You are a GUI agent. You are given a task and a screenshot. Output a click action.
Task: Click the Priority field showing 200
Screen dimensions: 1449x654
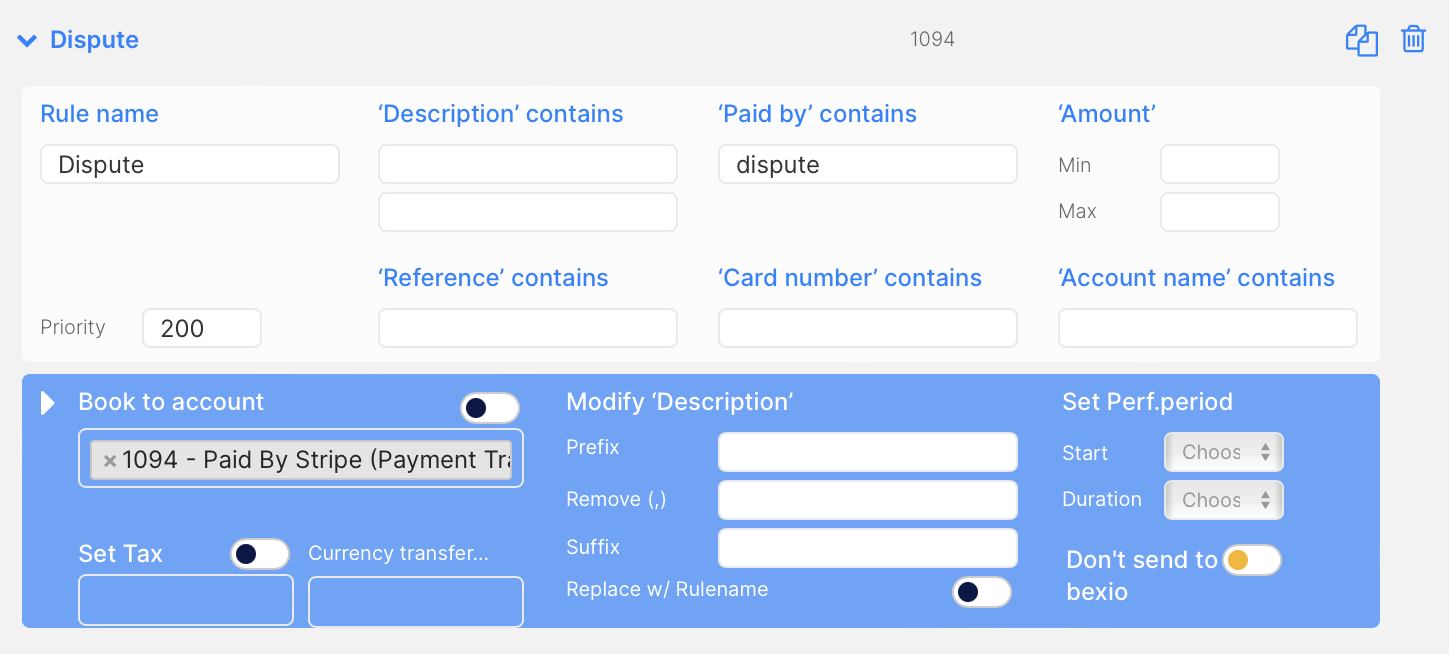pyautogui.click(x=202, y=328)
